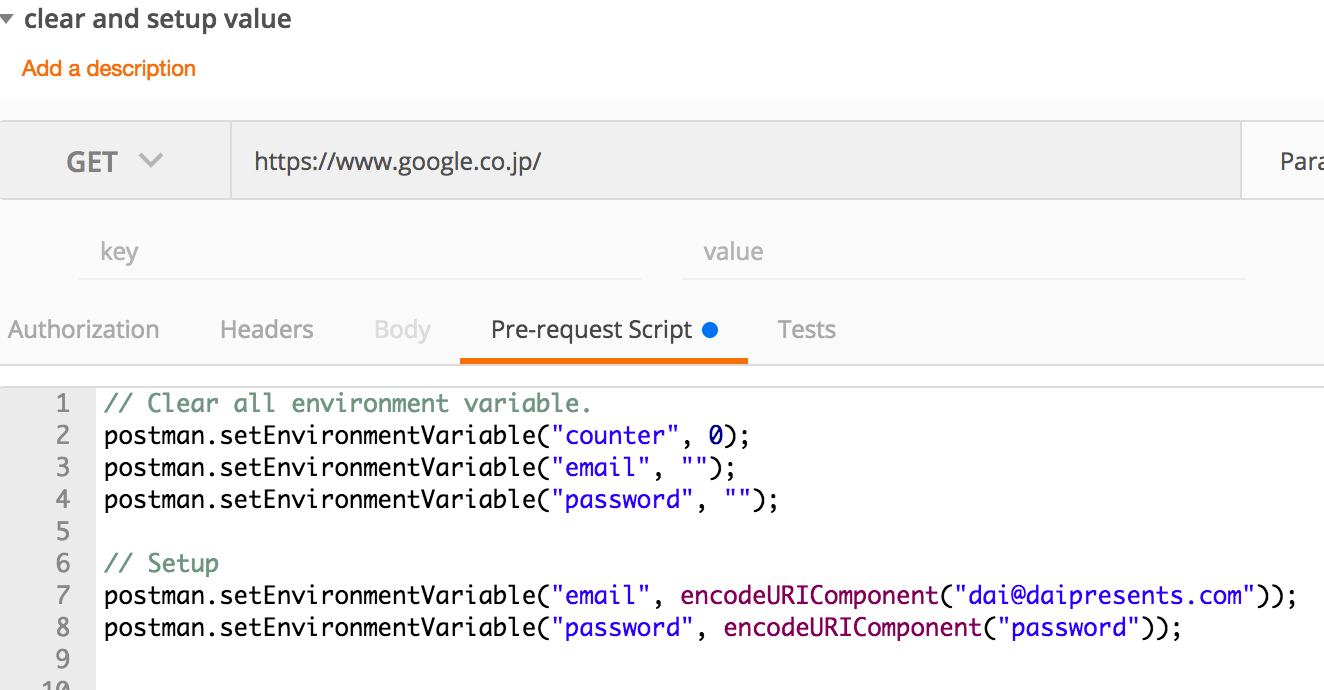Screen dimensions: 1324x690
Task: Focus the key parameter input field
Action: [x=360, y=252]
